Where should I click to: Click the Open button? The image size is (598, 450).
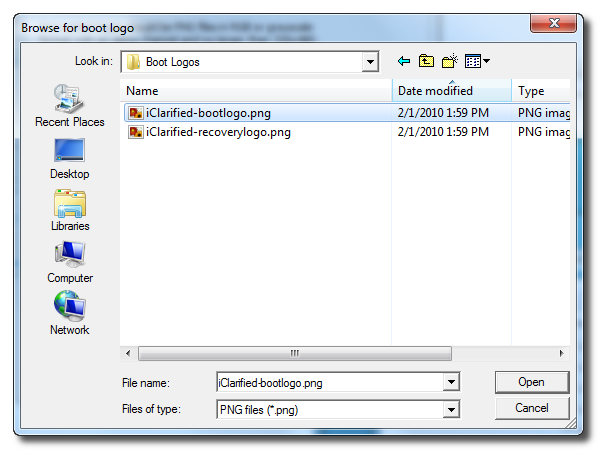point(532,382)
